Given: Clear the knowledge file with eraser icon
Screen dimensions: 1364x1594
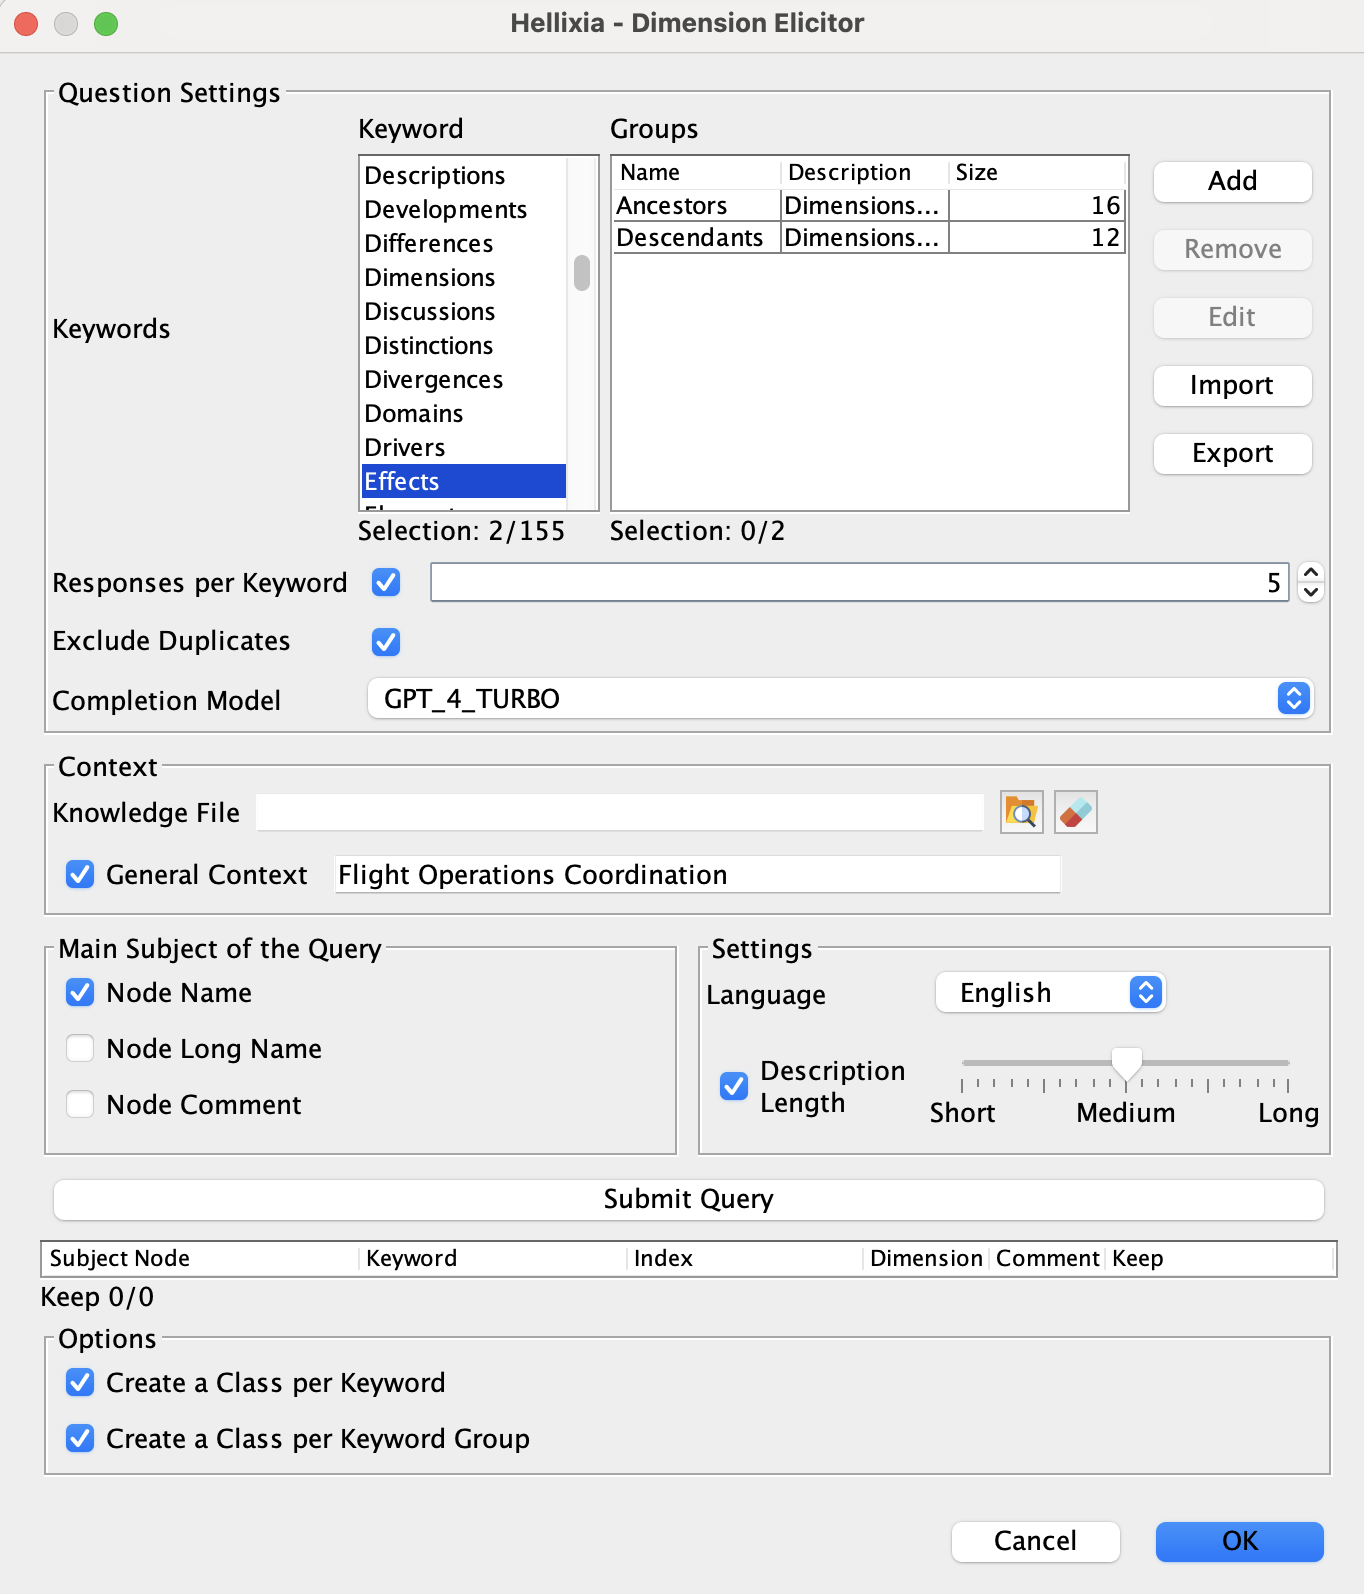Looking at the screenshot, I should pyautogui.click(x=1075, y=812).
